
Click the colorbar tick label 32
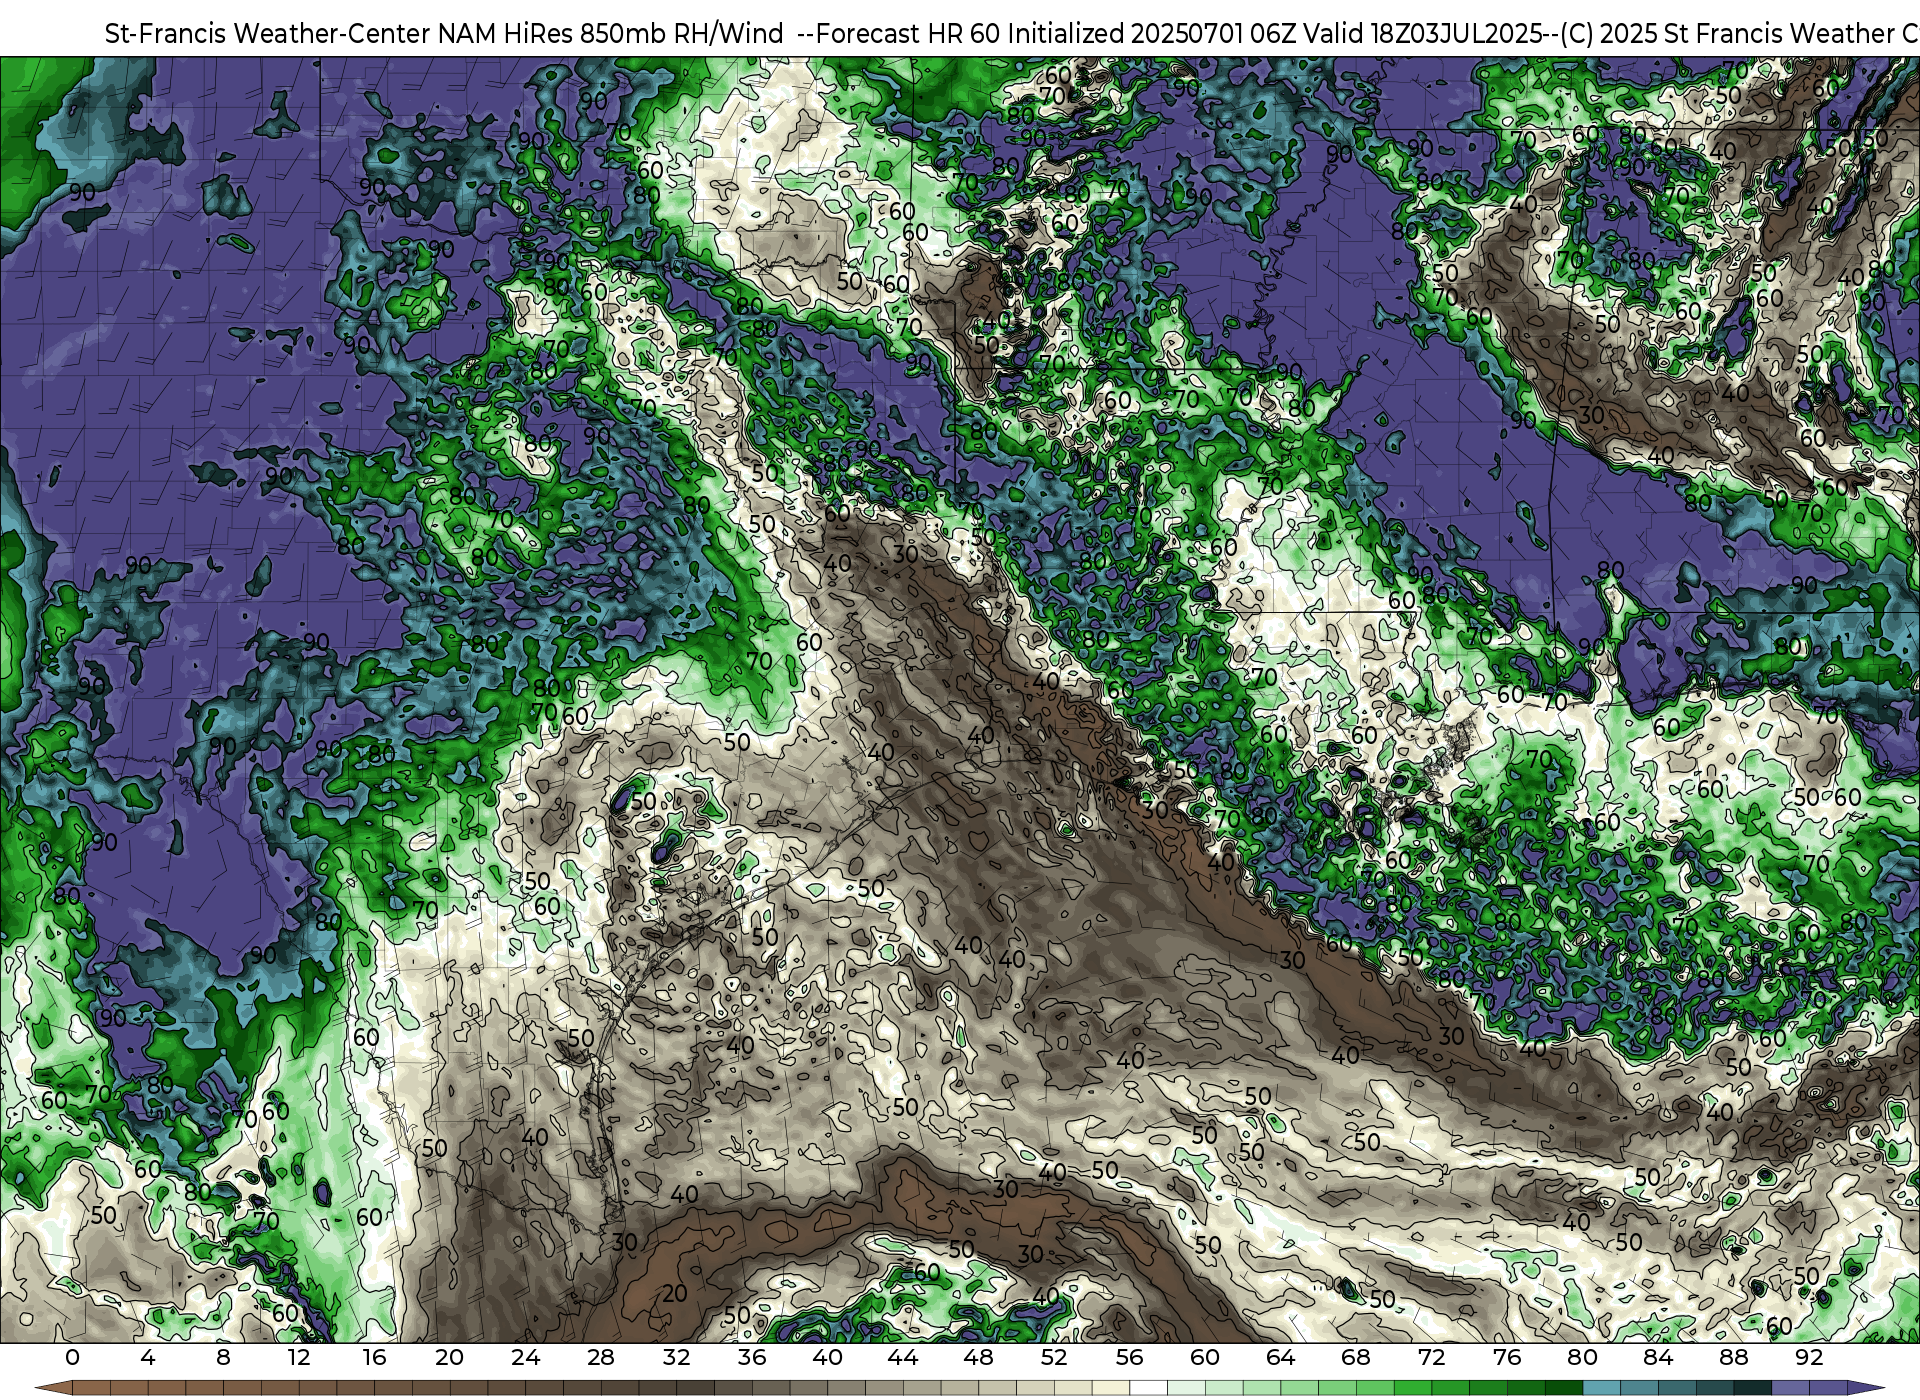[677, 1357]
